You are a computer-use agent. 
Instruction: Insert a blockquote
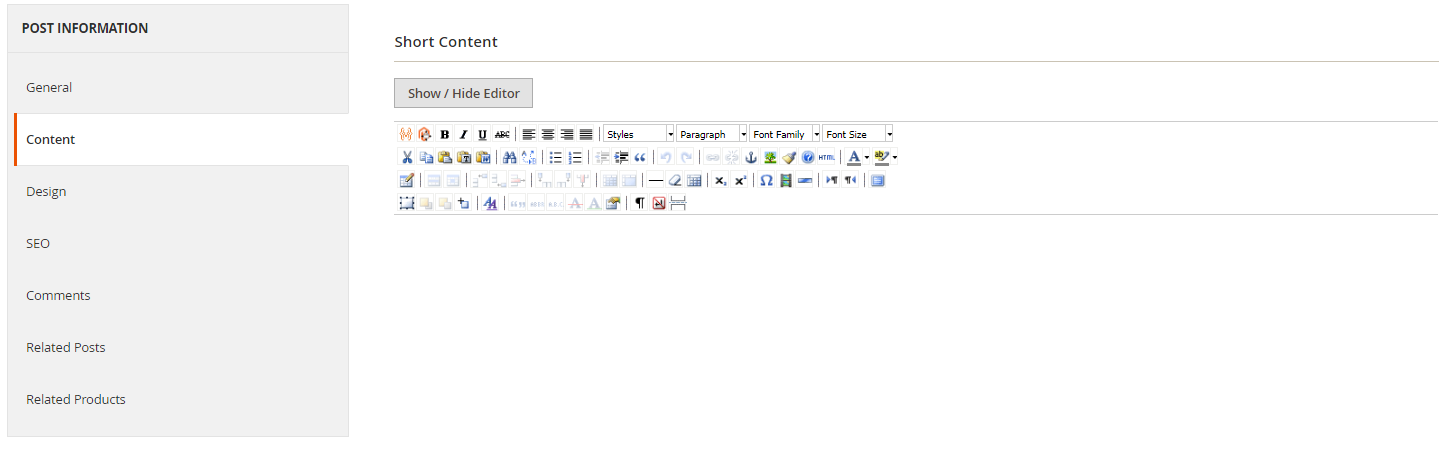(x=640, y=157)
